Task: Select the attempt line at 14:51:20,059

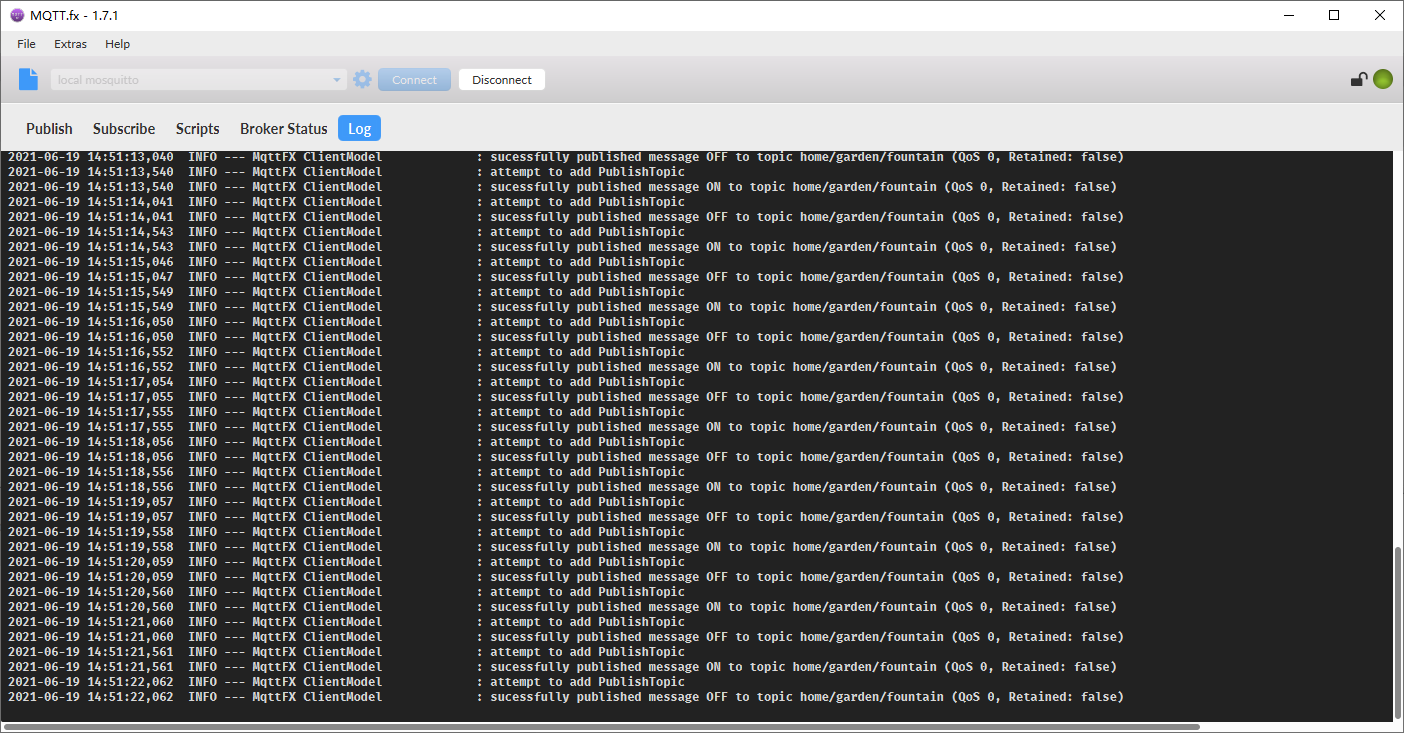Action: tap(347, 562)
